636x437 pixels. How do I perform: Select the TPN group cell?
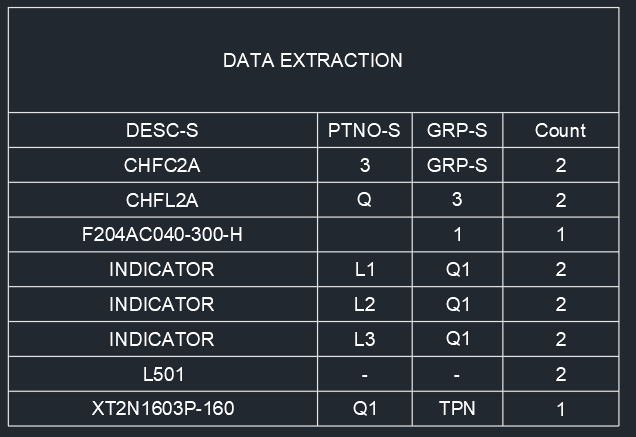click(457, 409)
